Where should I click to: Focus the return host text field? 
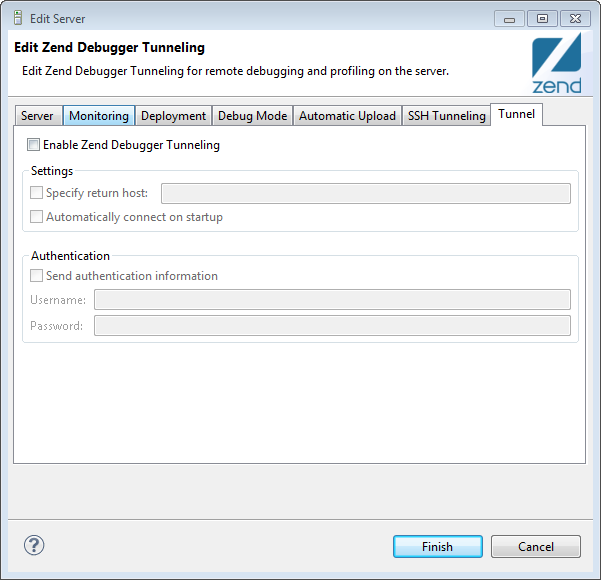pos(366,193)
